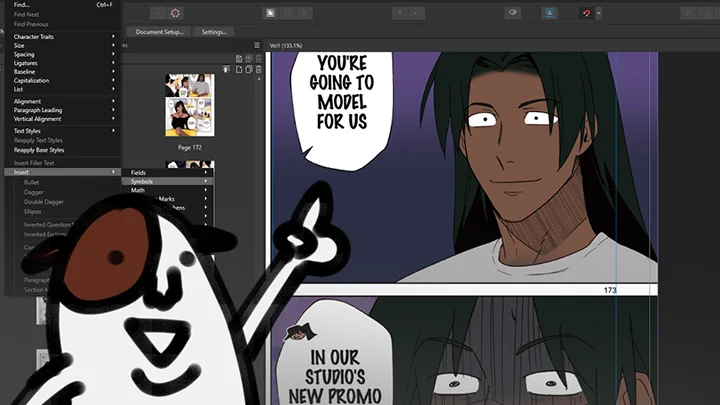
Task: Insert the Bullet symbol
Action: 31,182
